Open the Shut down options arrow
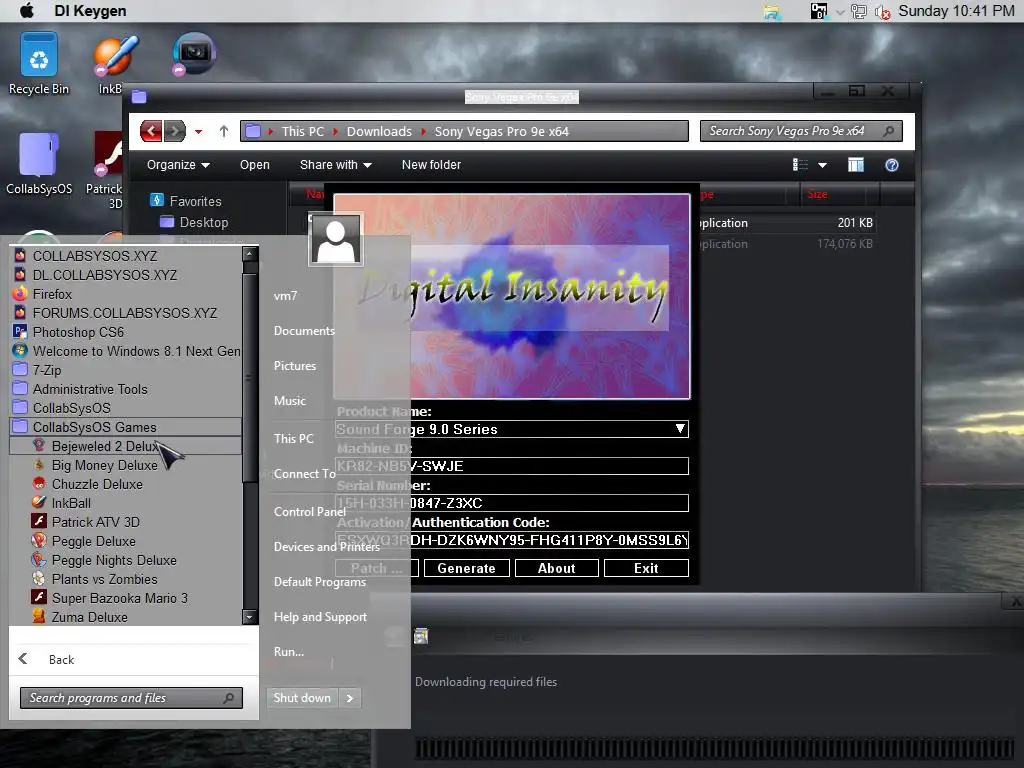 pos(350,698)
